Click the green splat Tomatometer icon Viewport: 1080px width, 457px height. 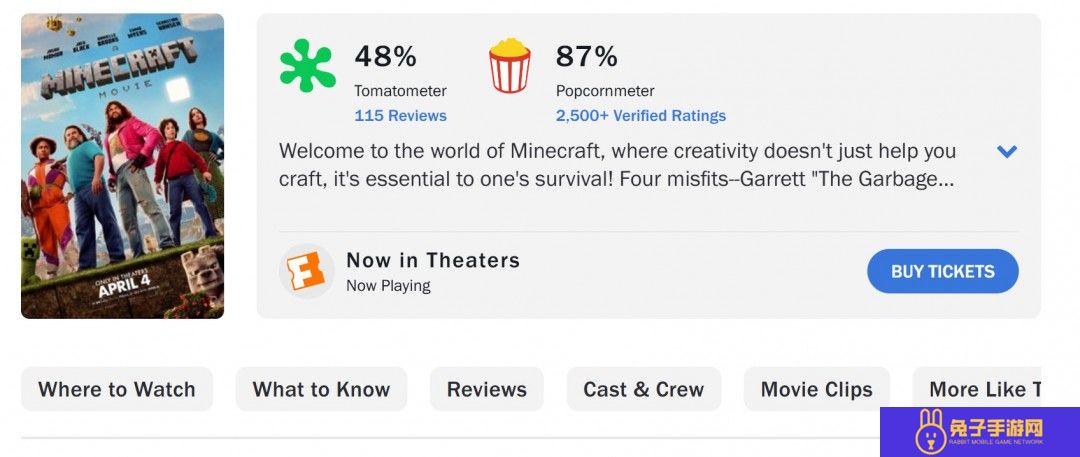[x=307, y=65]
